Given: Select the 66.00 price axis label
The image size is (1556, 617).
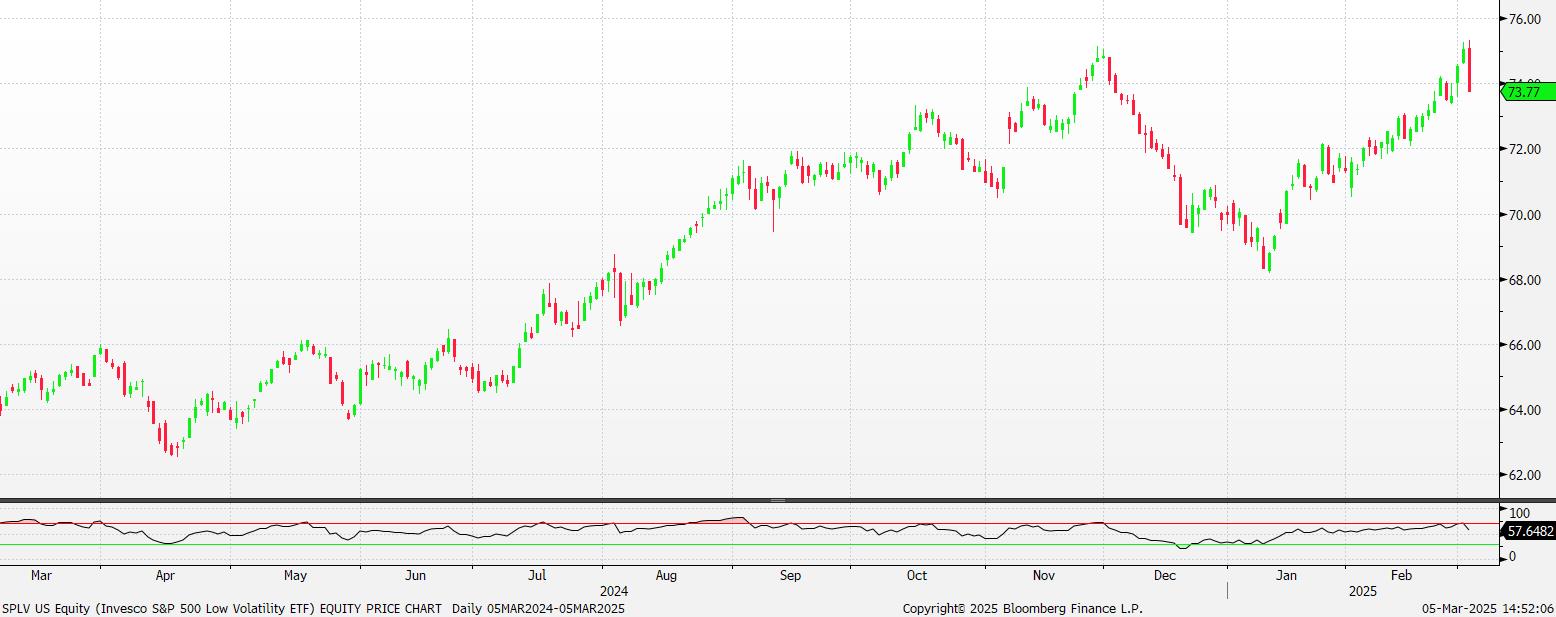Looking at the screenshot, I should click(x=1524, y=345).
